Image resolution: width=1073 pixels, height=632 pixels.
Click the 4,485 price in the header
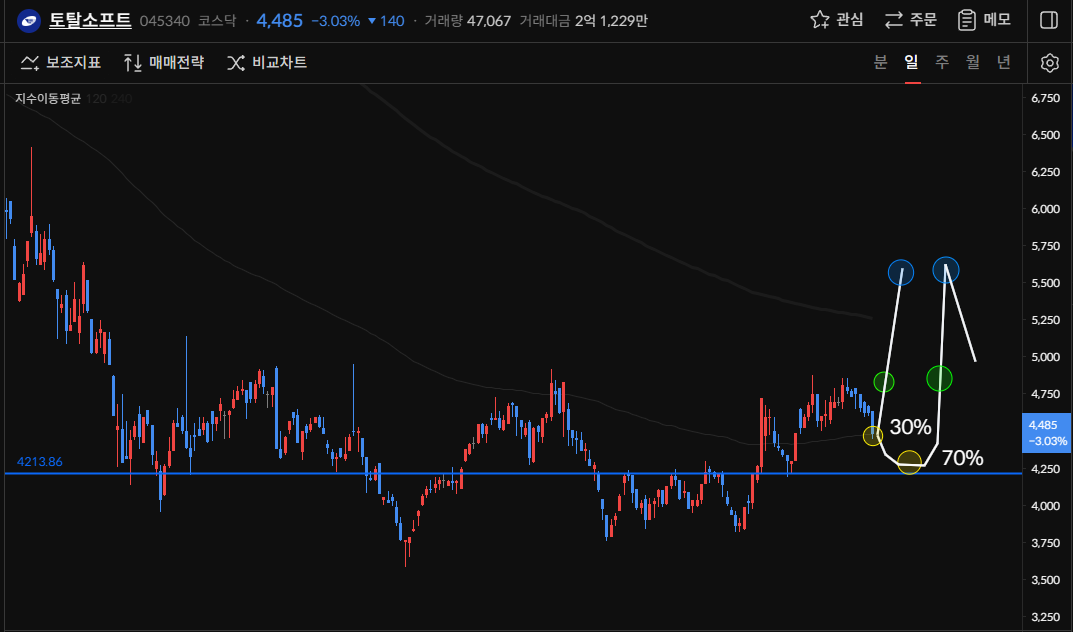coord(280,21)
